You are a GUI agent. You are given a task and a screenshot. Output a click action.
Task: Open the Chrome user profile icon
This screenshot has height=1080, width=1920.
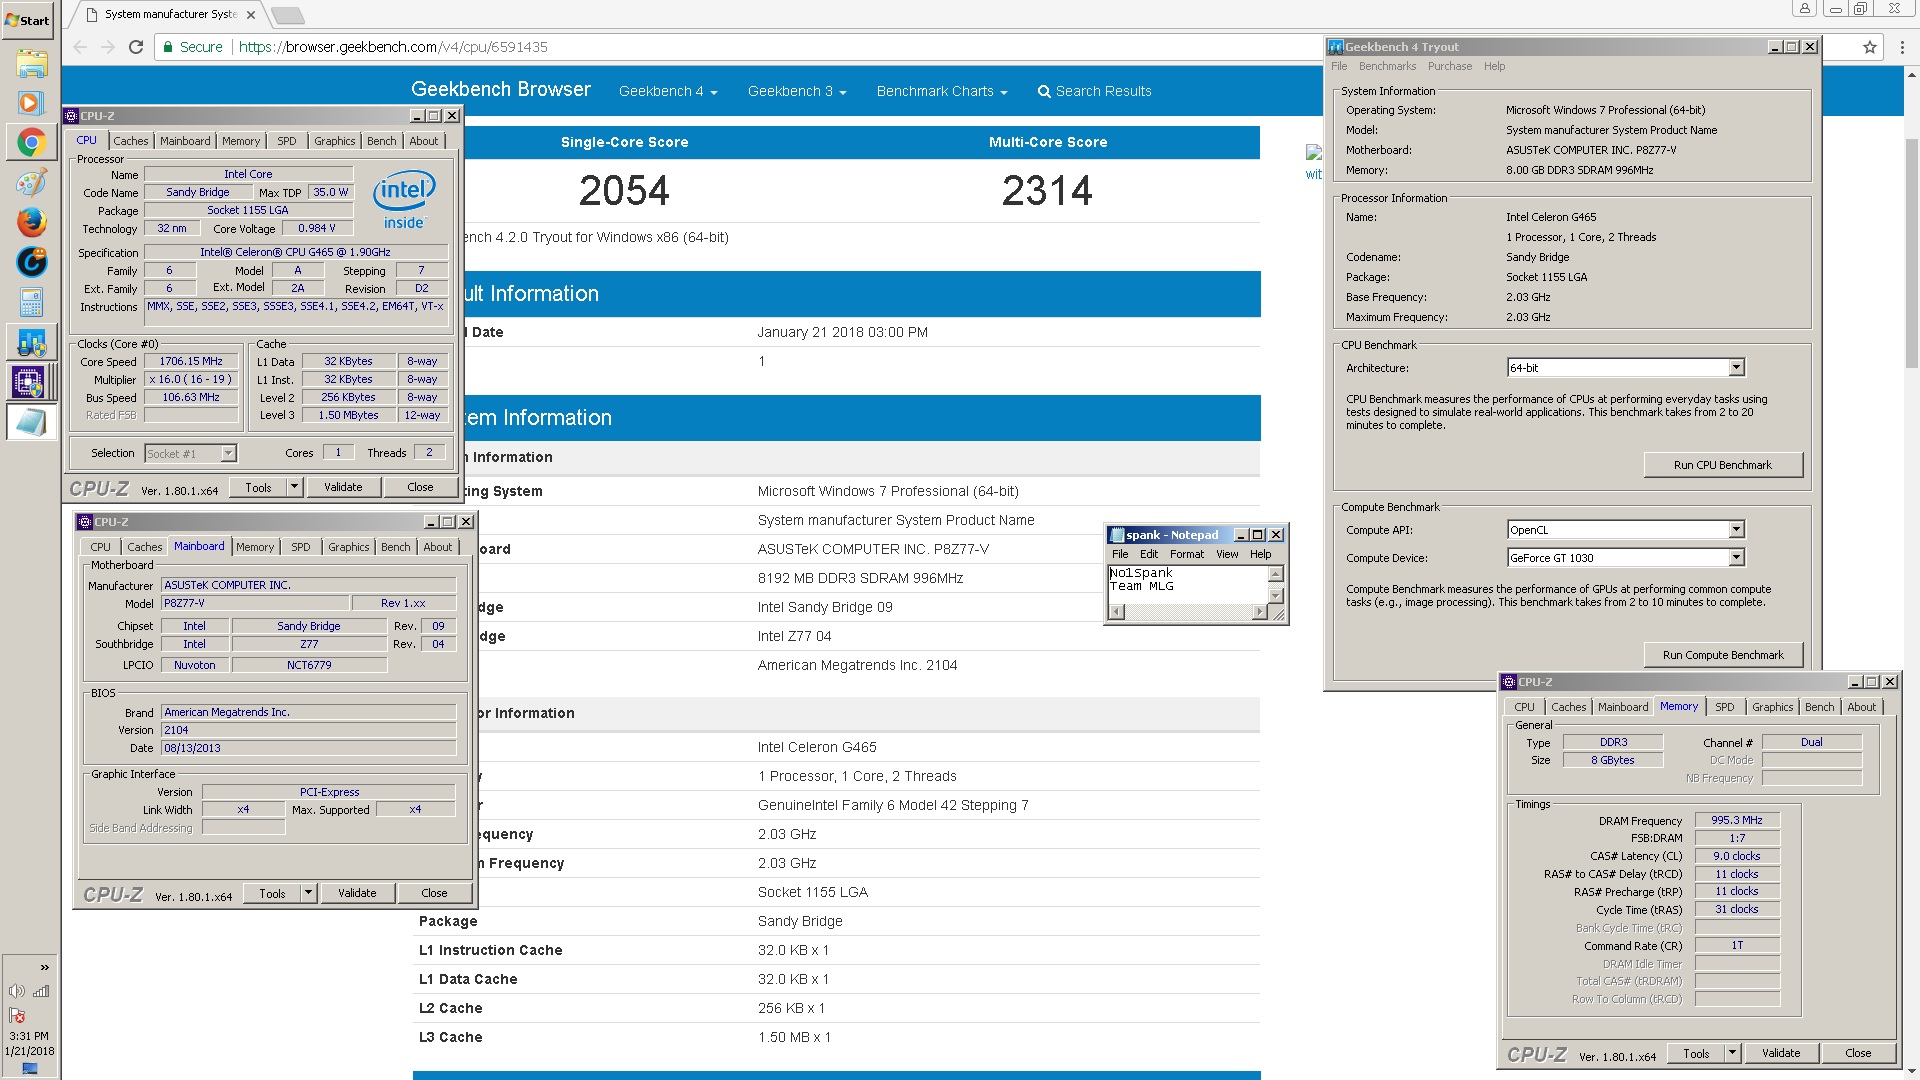tap(1804, 8)
